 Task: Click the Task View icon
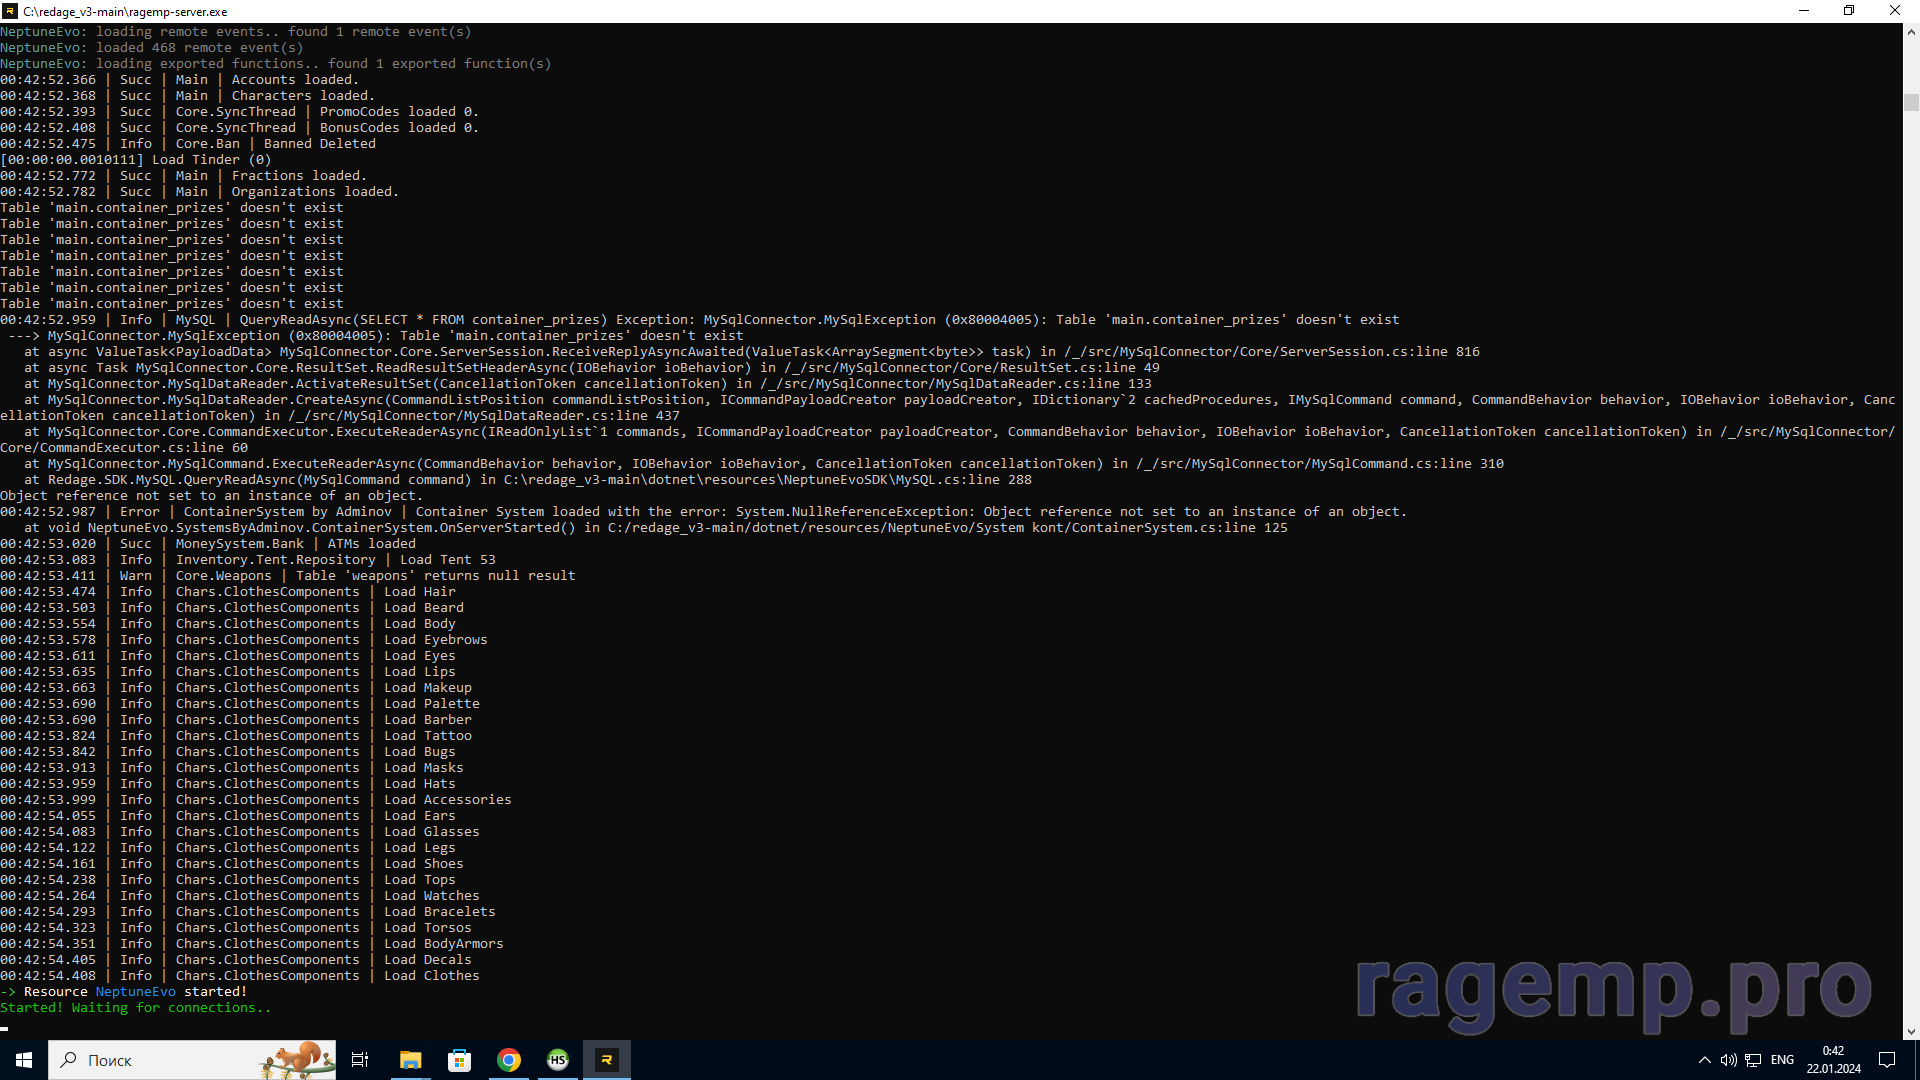coord(360,1060)
